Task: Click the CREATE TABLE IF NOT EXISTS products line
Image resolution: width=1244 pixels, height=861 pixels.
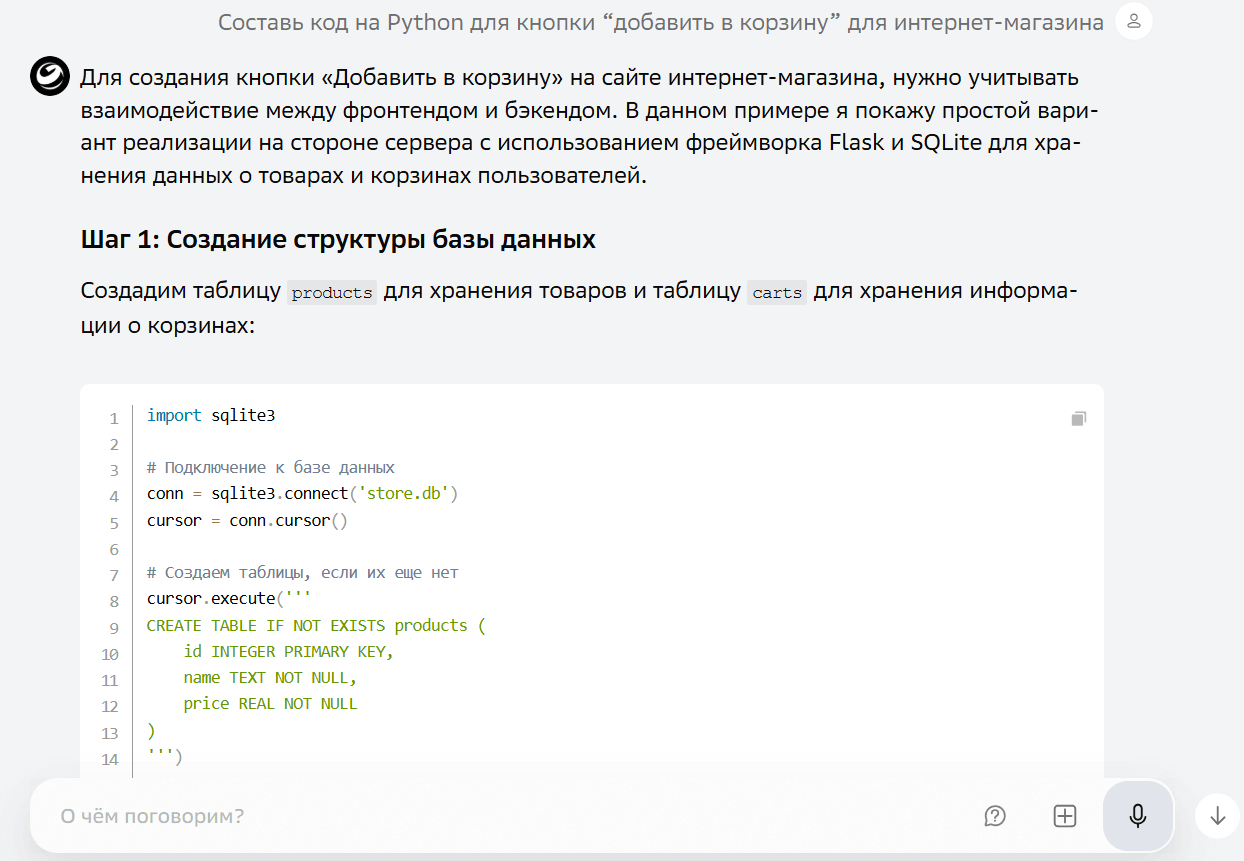Action: (x=316, y=625)
